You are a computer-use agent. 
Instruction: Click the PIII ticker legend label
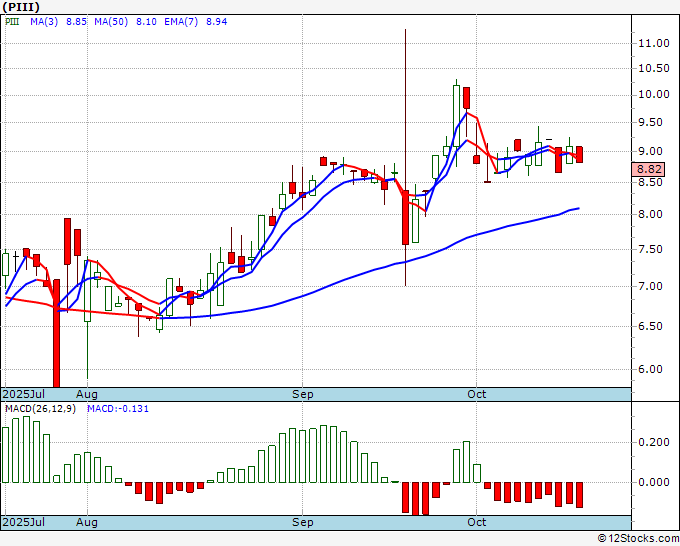pos(12,22)
